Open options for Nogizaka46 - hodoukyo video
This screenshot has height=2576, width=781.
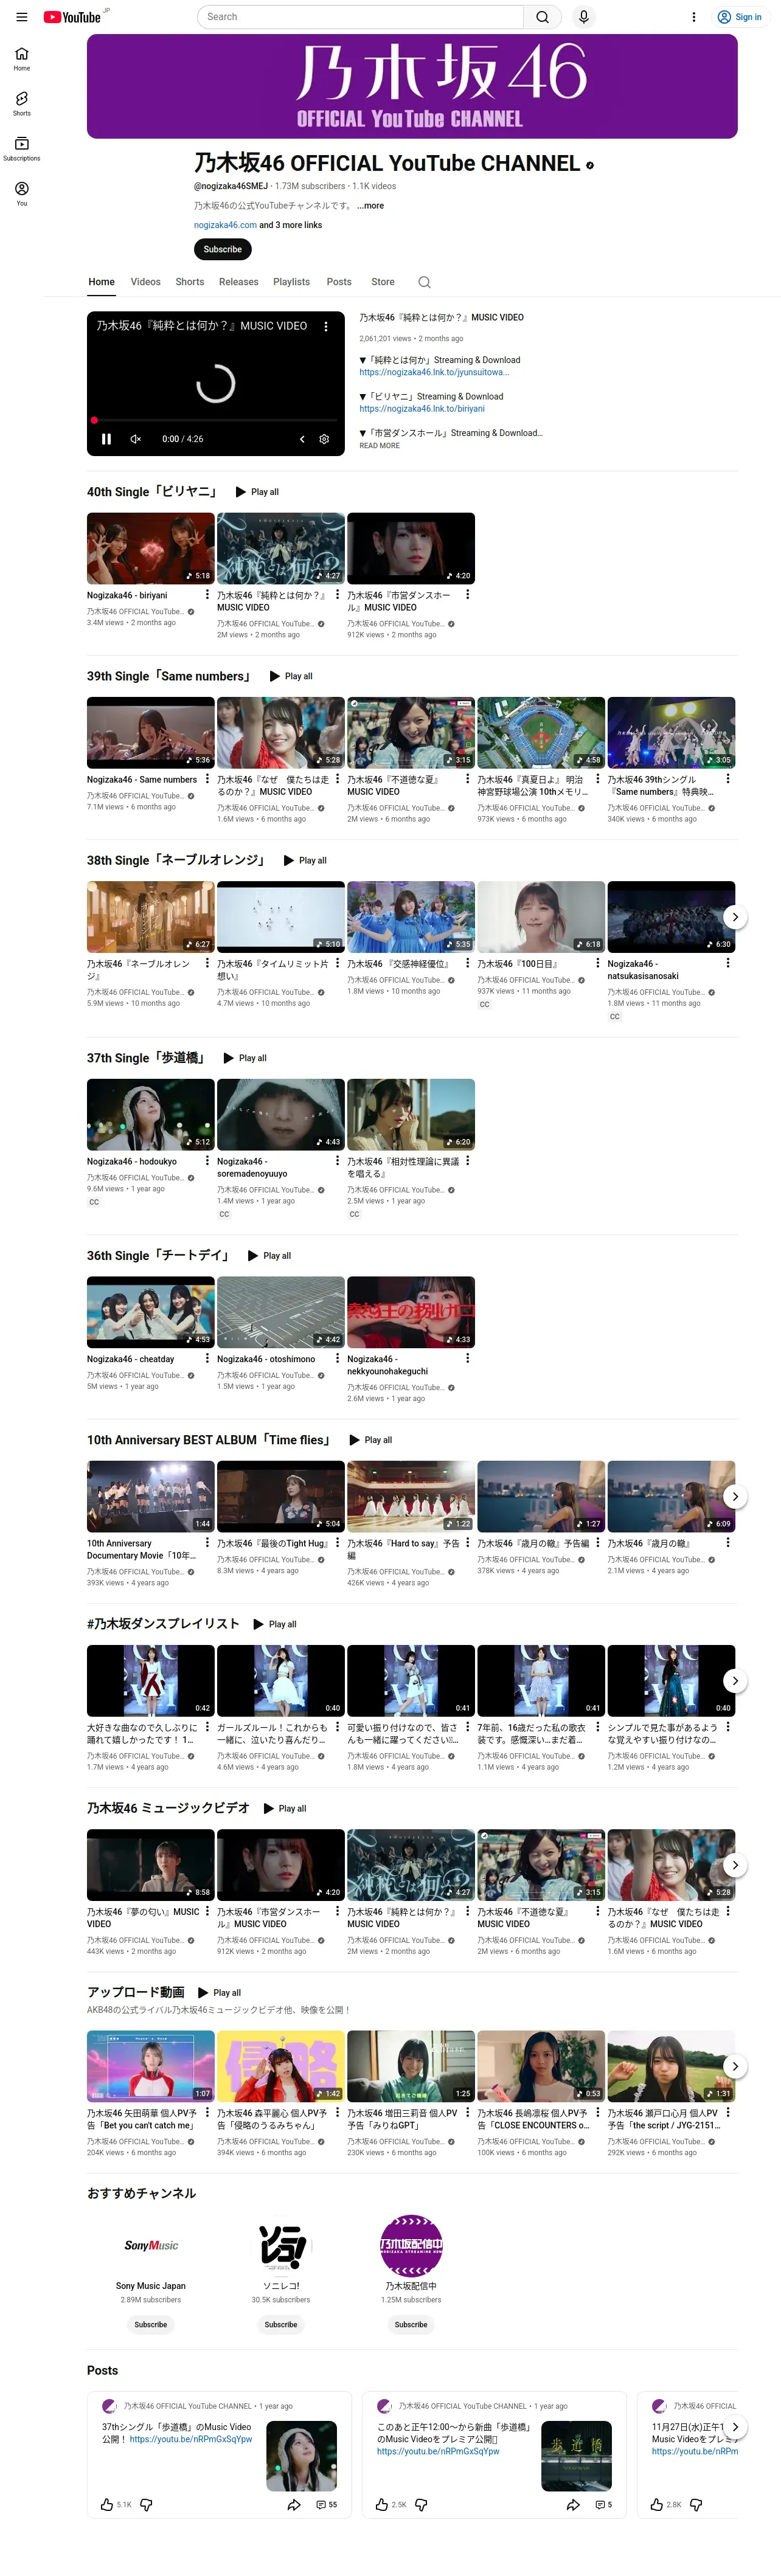point(207,1161)
